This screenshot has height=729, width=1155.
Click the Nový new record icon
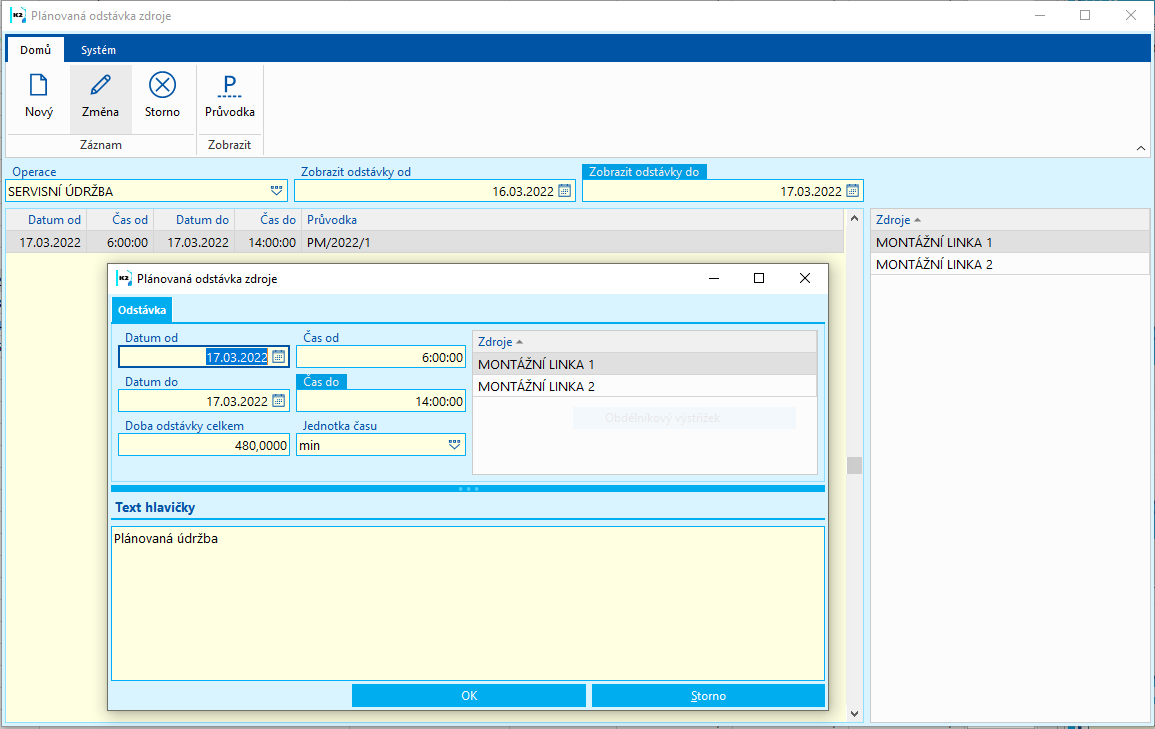pos(39,86)
